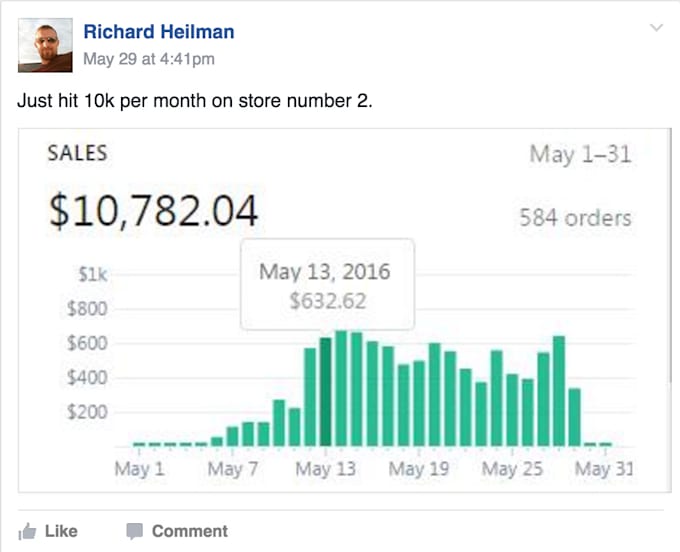The image size is (680, 552).
Task: Open the Richard Heilman profile link
Action: pyautogui.click(x=159, y=32)
